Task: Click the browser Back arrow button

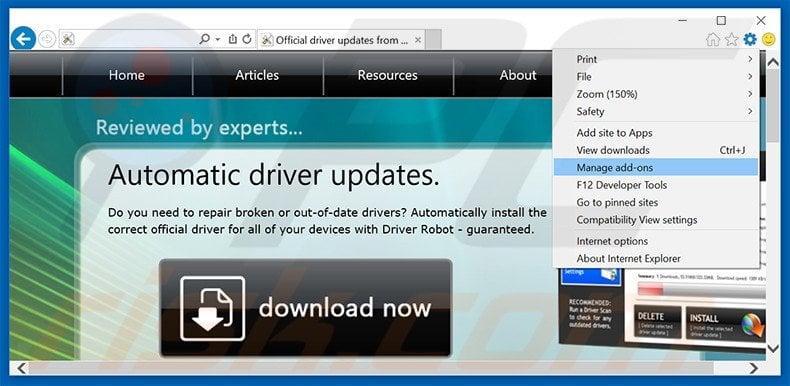Action: [x=23, y=39]
